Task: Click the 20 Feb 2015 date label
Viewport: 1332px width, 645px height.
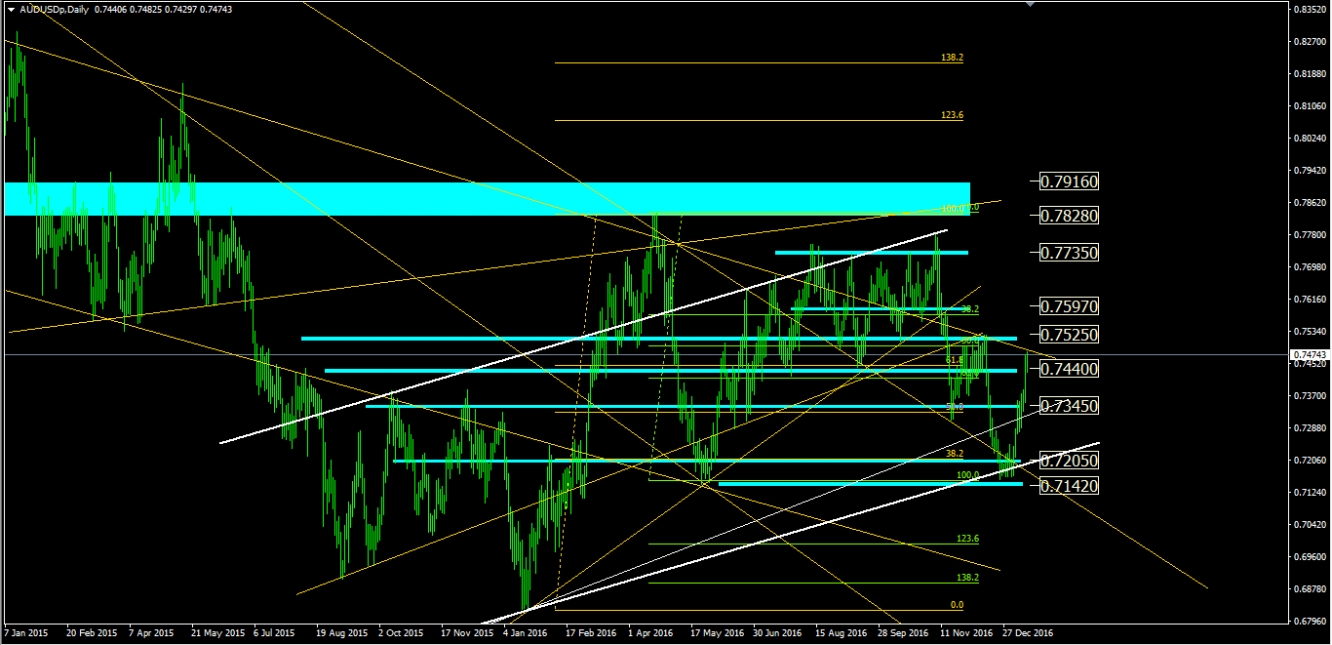Action: 91,633
